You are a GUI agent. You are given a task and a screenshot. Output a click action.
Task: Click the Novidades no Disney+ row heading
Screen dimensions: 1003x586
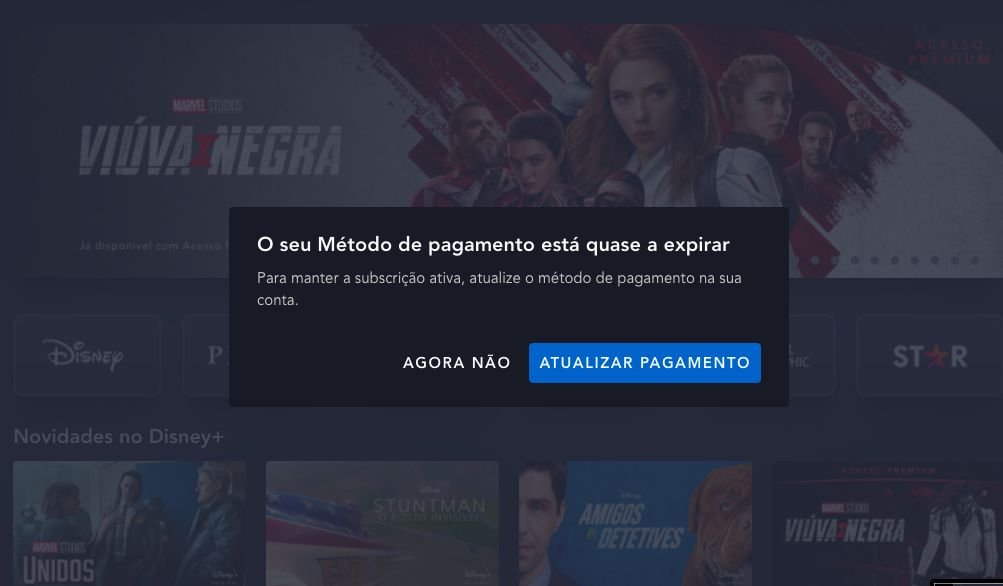coord(119,436)
